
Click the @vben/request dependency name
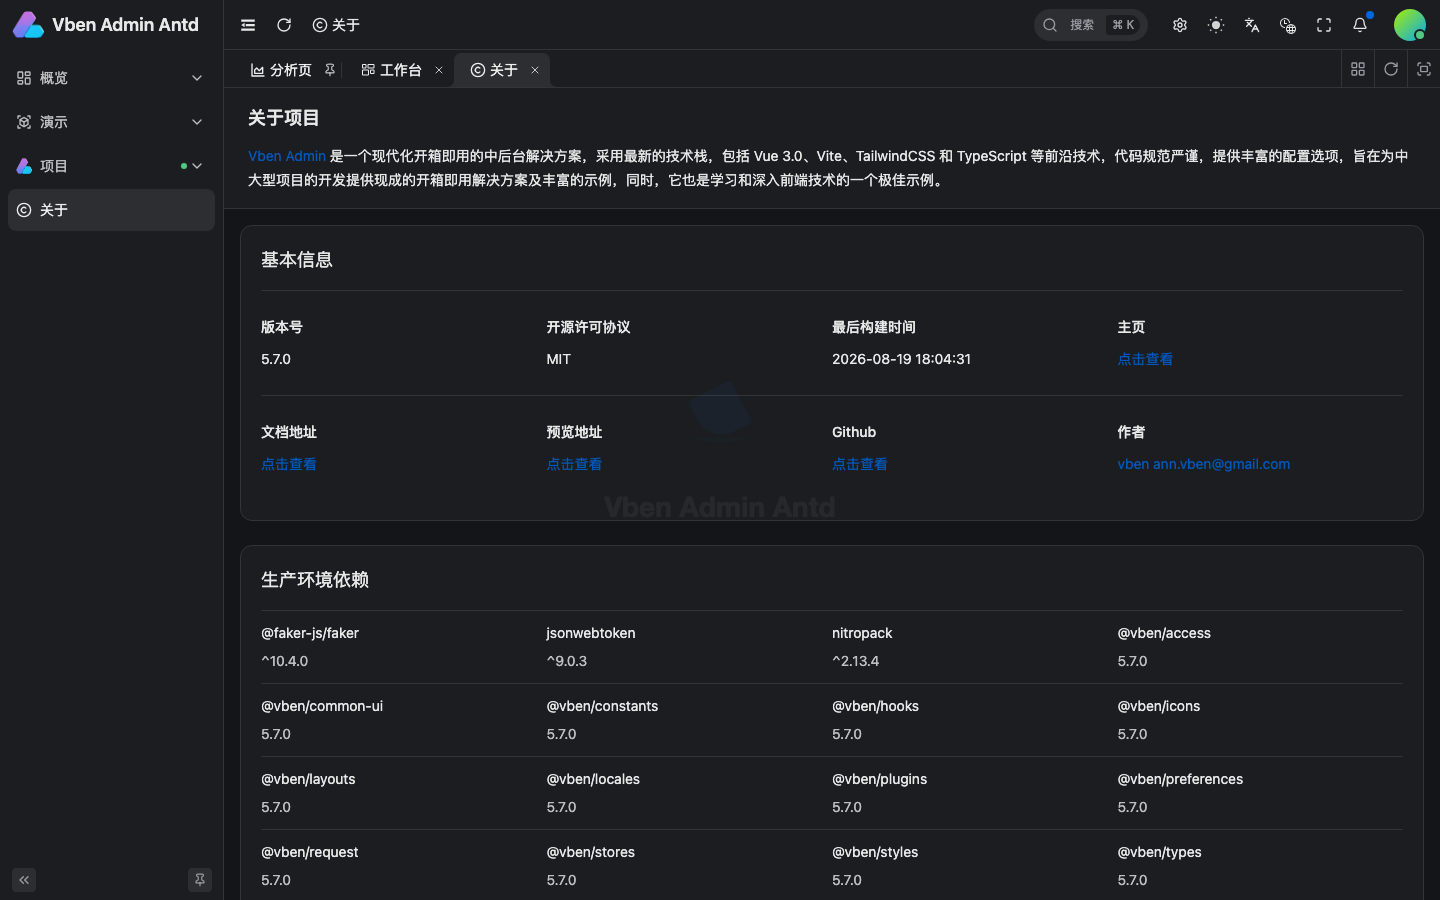pos(310,852)
